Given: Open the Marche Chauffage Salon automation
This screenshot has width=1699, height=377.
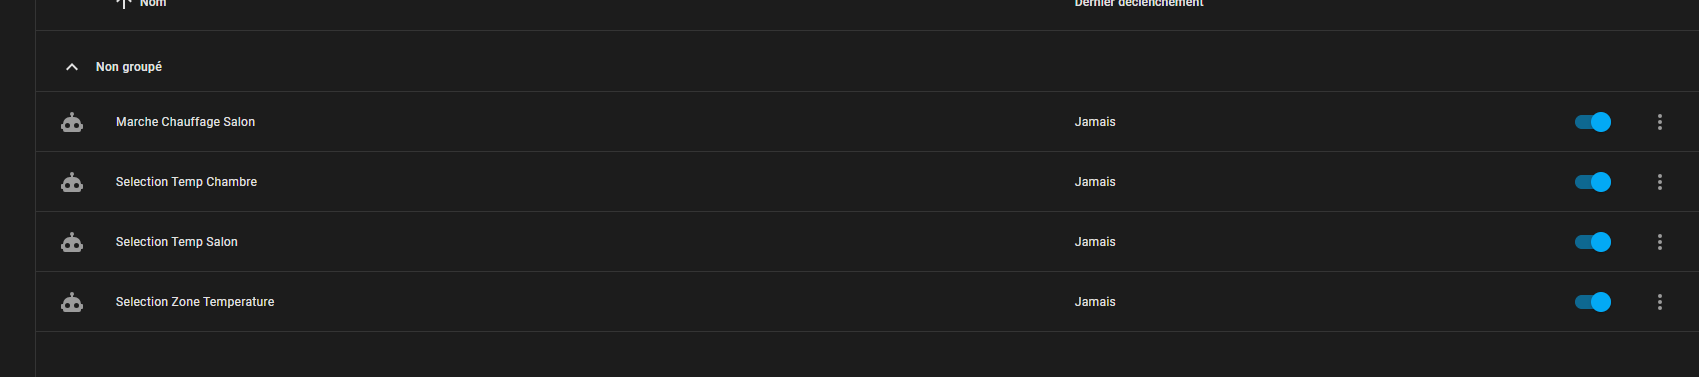Looking at the screenshot, I should pyautogui.click(x=185, y=122).
